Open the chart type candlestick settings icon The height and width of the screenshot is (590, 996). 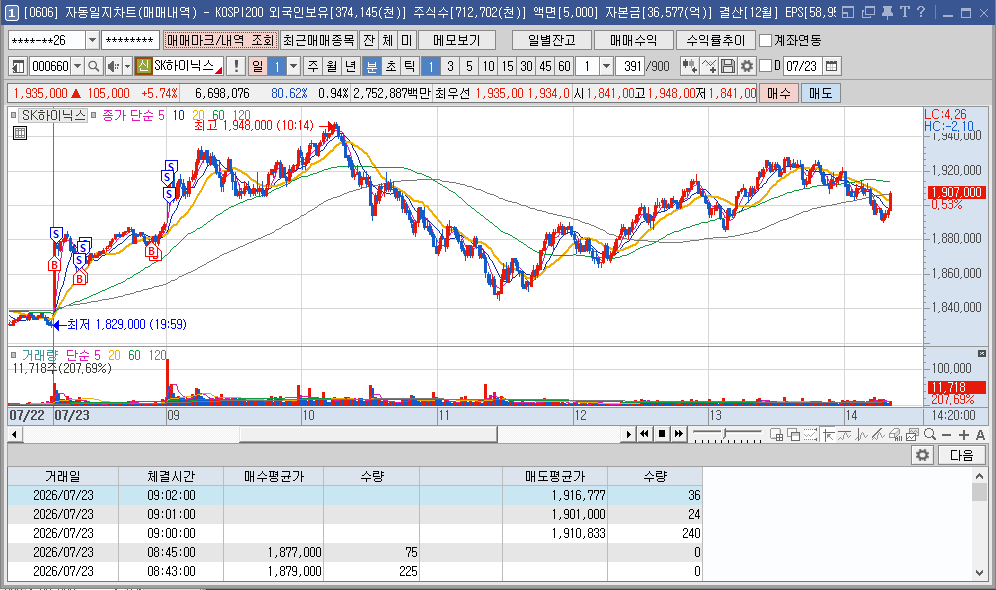click(x=689, y=66)
